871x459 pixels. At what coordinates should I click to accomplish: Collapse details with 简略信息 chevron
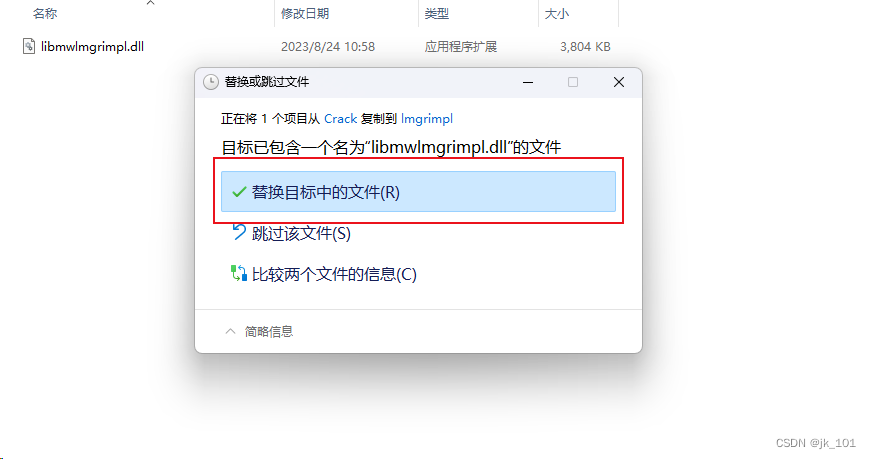pyautogui.click(x=230, y=332)
